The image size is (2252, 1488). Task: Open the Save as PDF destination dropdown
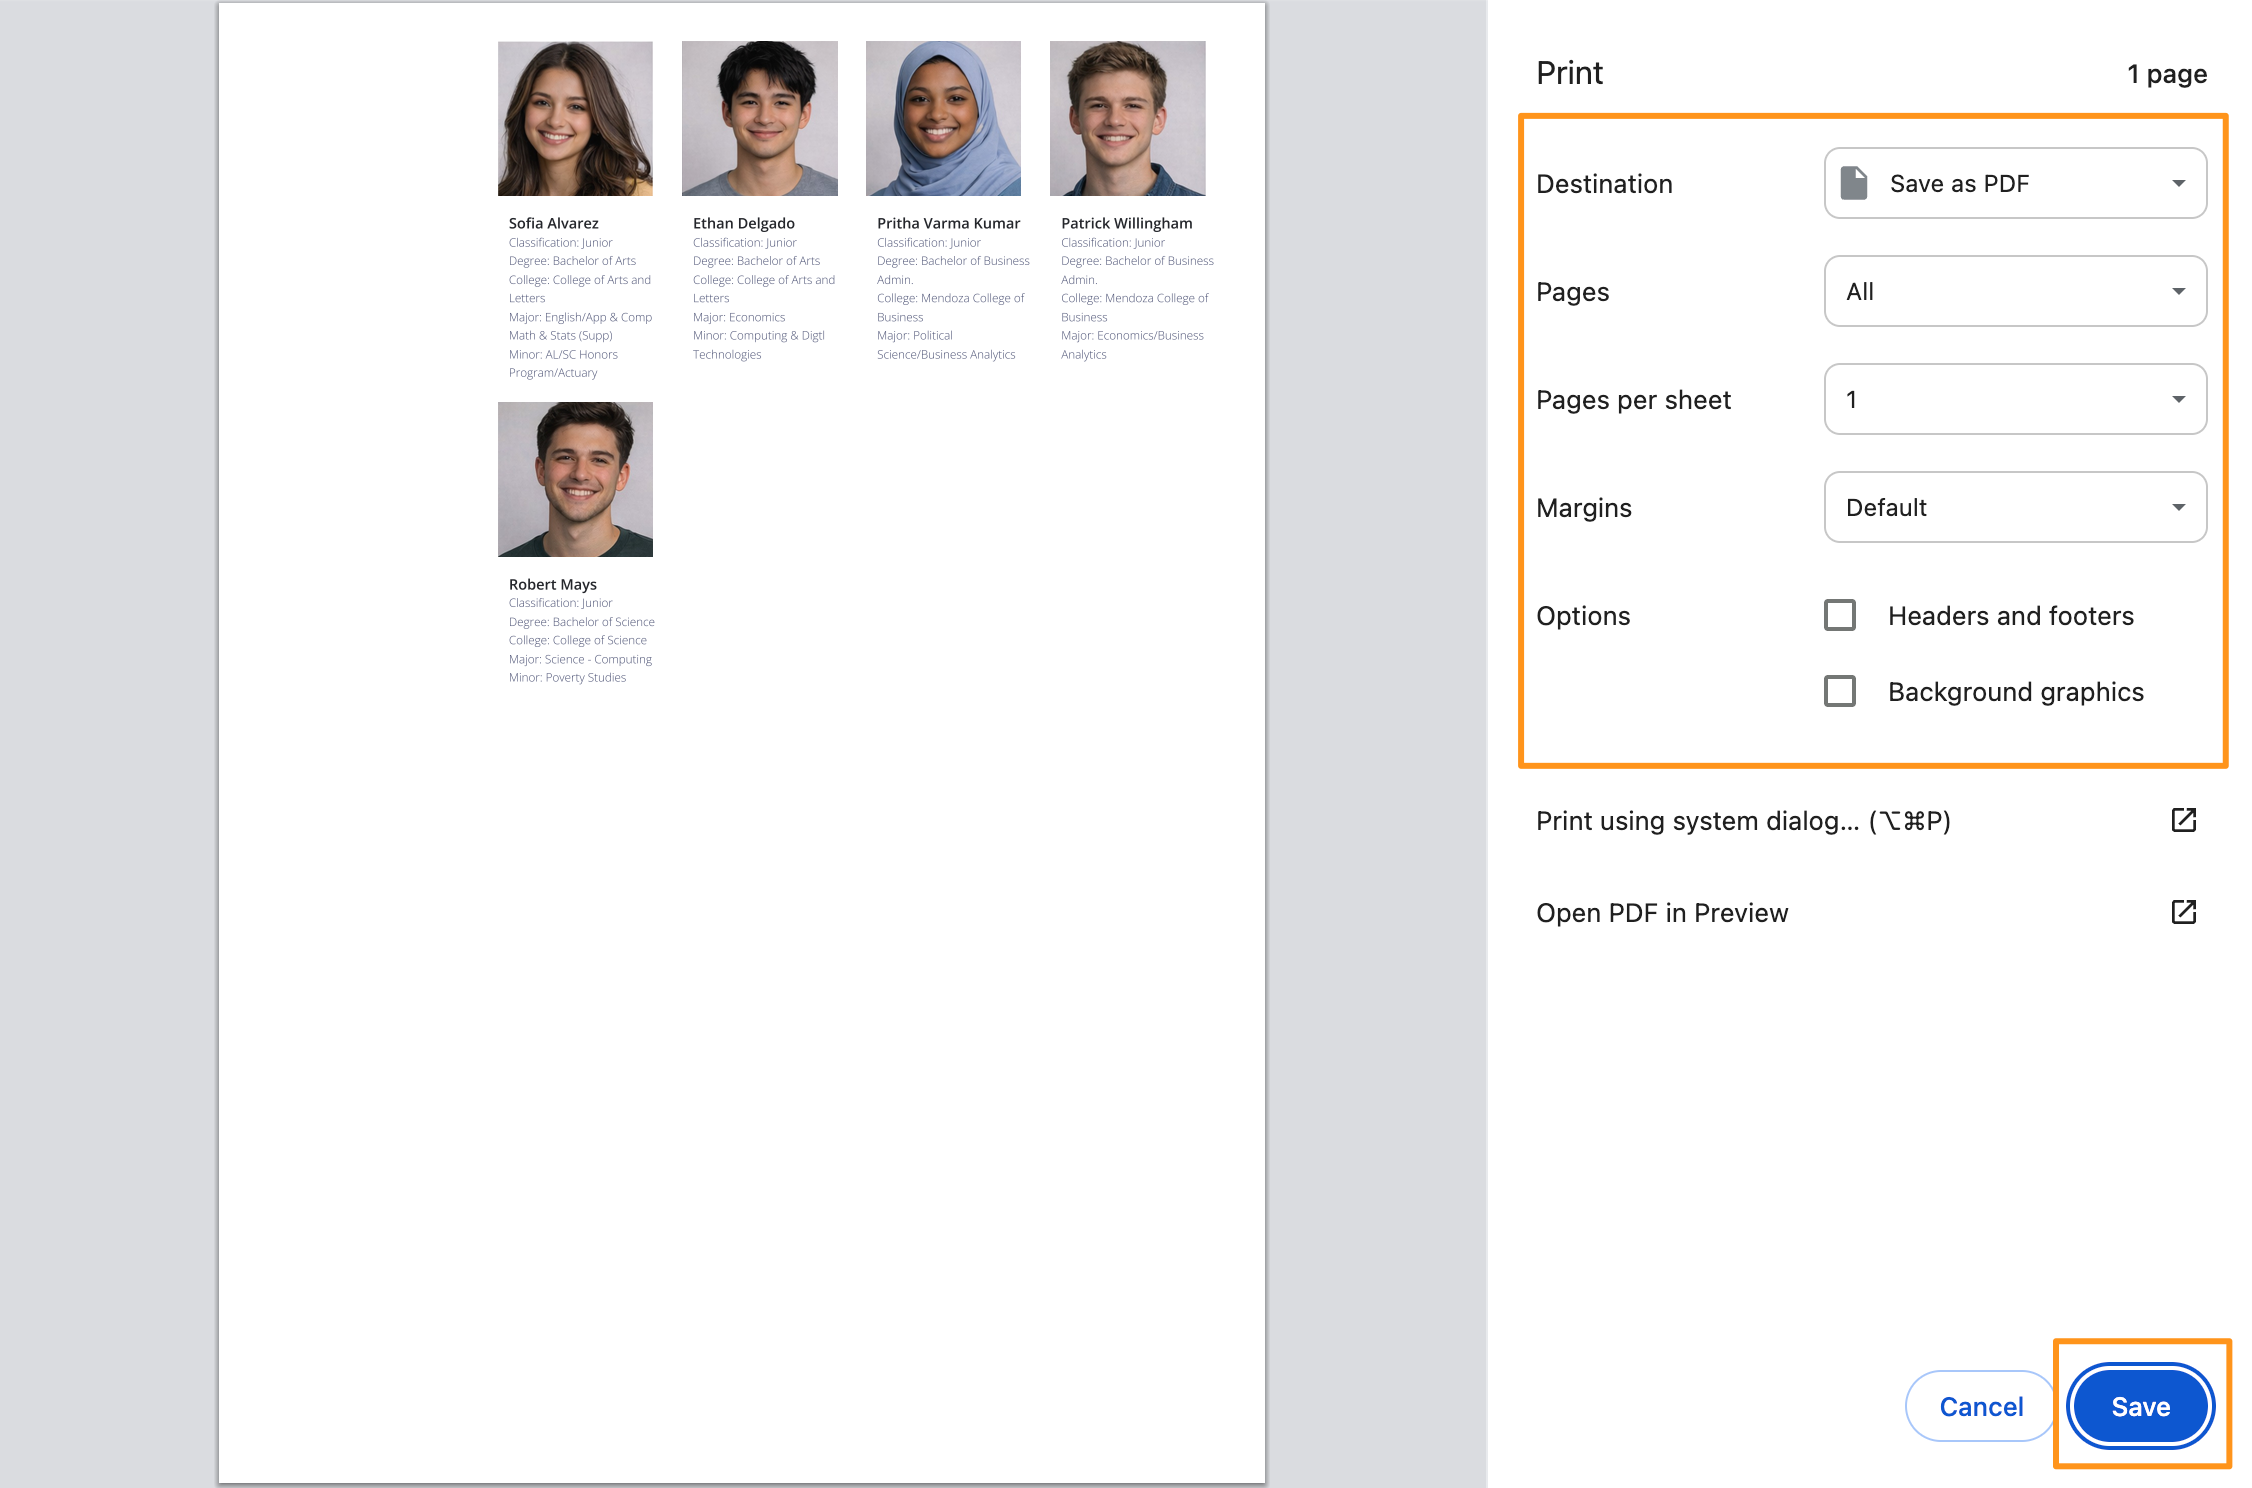click(x=2014, y=183)
